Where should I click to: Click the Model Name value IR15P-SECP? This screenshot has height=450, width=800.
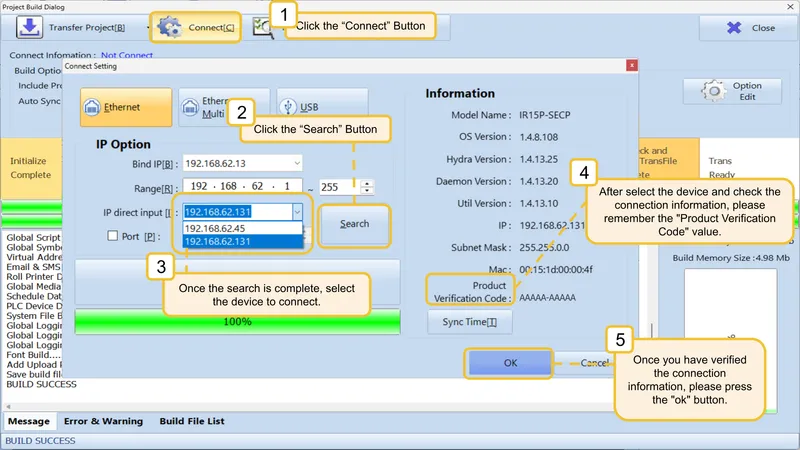click(544, 115)
